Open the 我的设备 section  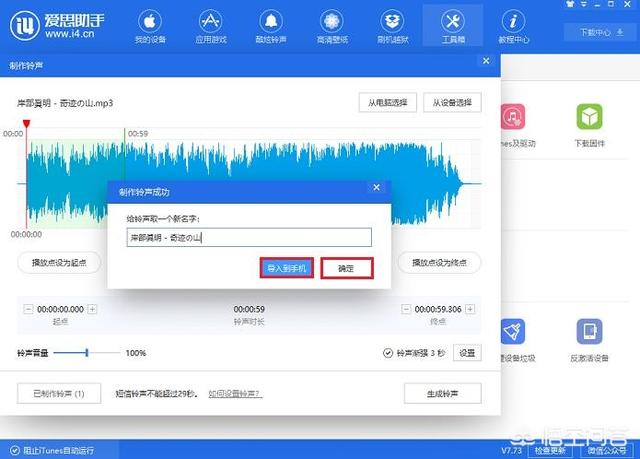pyautogui.click(x=150, y=27)
